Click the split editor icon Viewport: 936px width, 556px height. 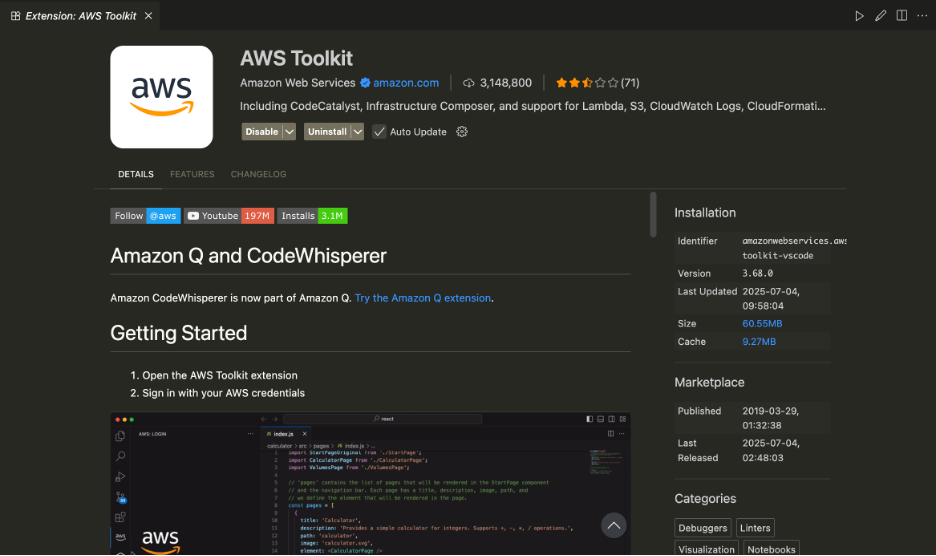pyautogui.click(x=901, y=16)
